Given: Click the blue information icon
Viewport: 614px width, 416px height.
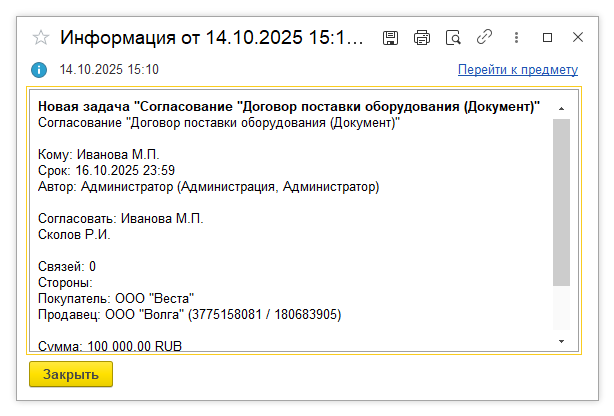Looking at the screenshot, I should pyautogui.click(x=39, y=70).
